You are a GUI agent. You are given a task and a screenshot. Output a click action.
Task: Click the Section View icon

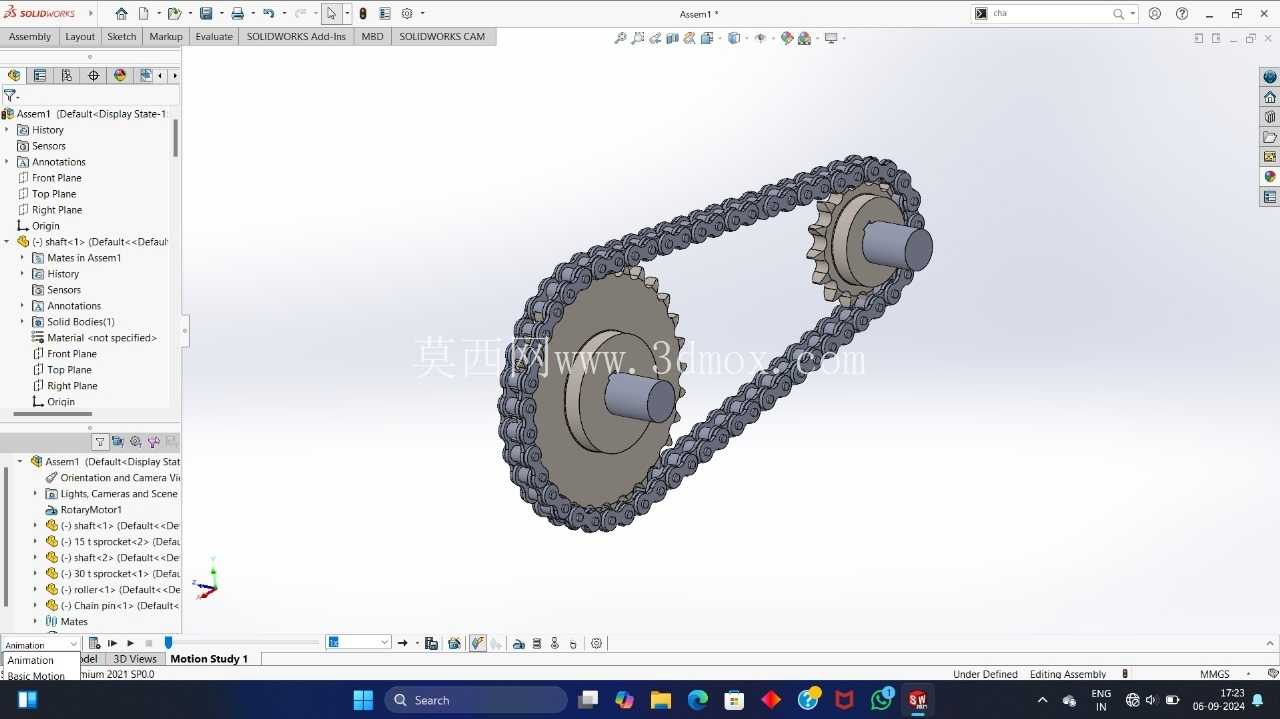coord(672,38)
